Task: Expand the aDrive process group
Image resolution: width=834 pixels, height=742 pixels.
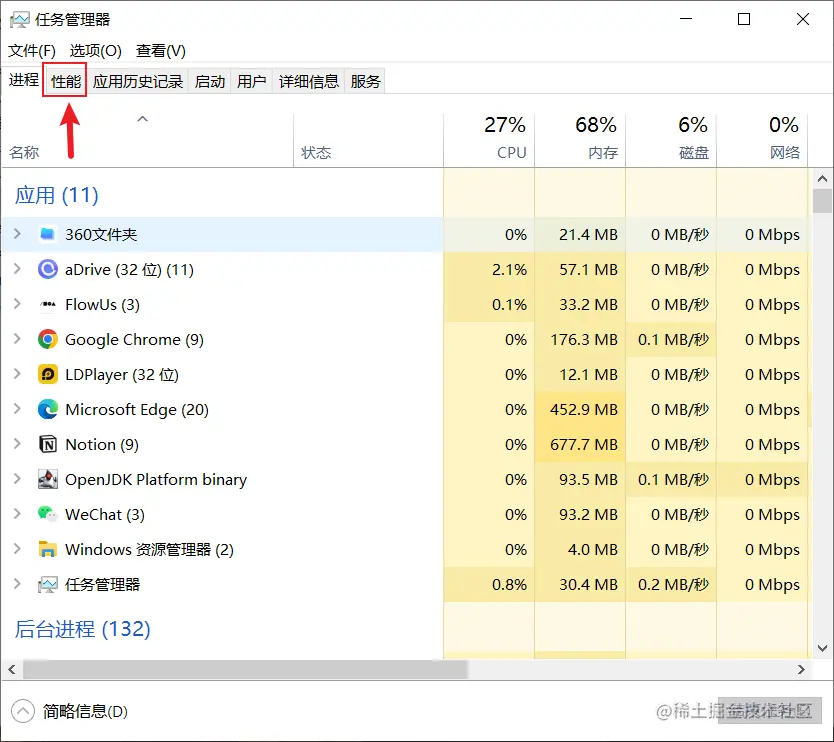Action: [17, 269]
